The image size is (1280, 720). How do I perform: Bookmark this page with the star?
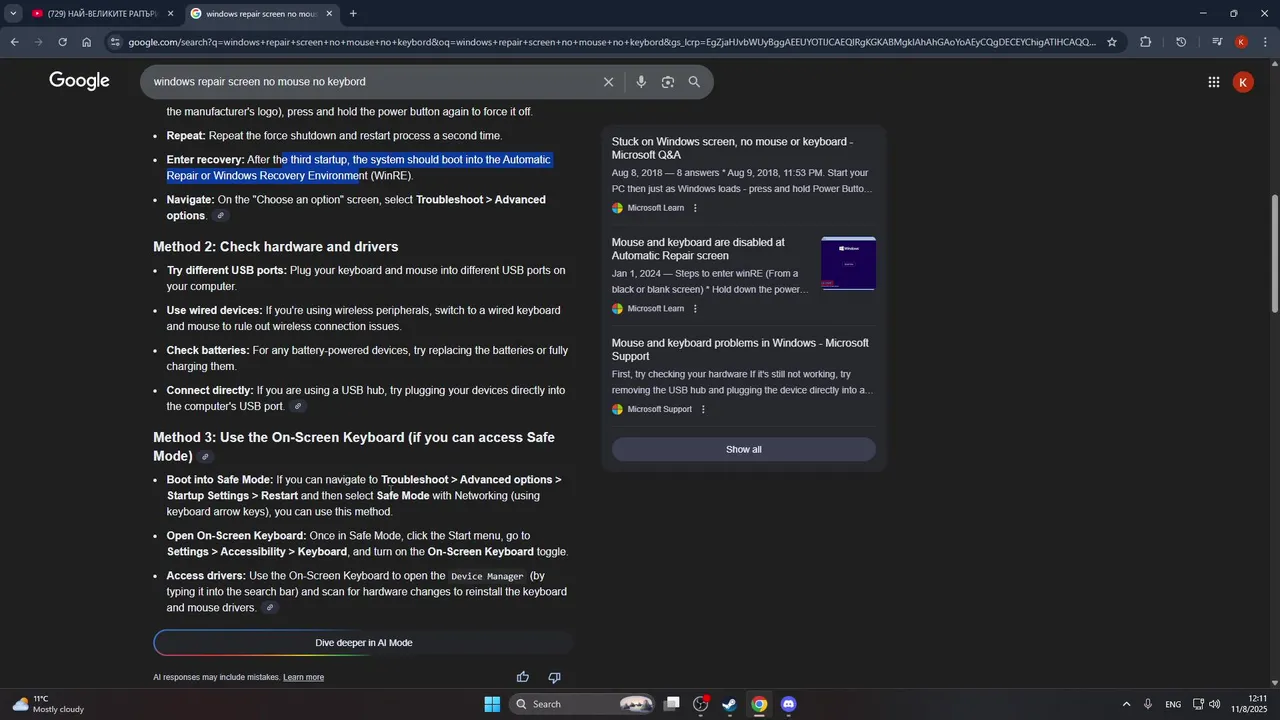(1112, 42)
